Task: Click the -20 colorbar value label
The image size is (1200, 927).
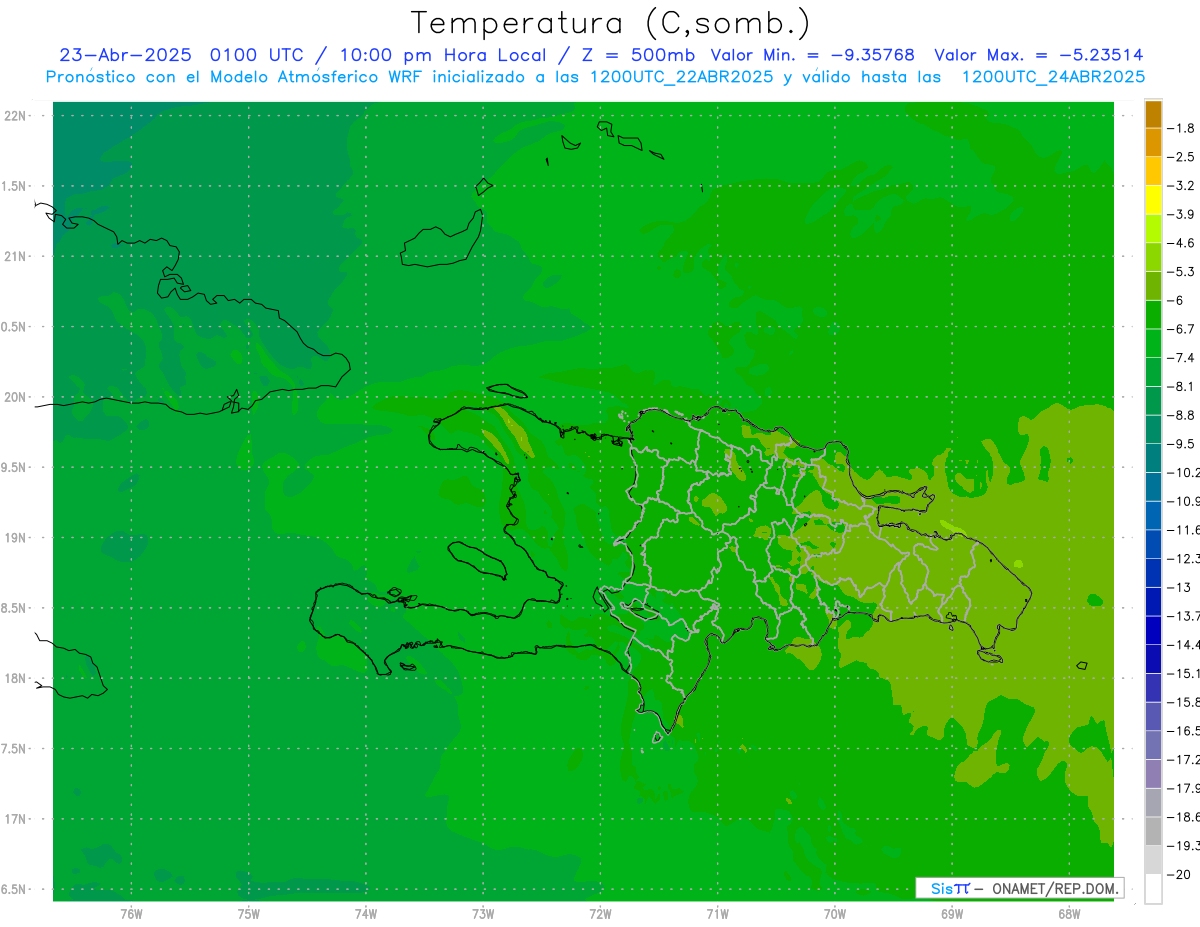Action: click(1180, 875)
